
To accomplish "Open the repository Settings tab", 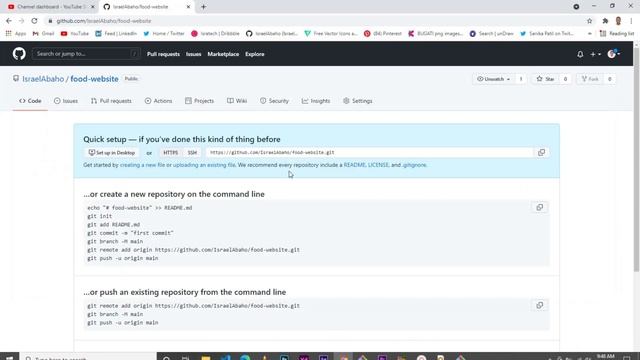I will coord(358,101).
